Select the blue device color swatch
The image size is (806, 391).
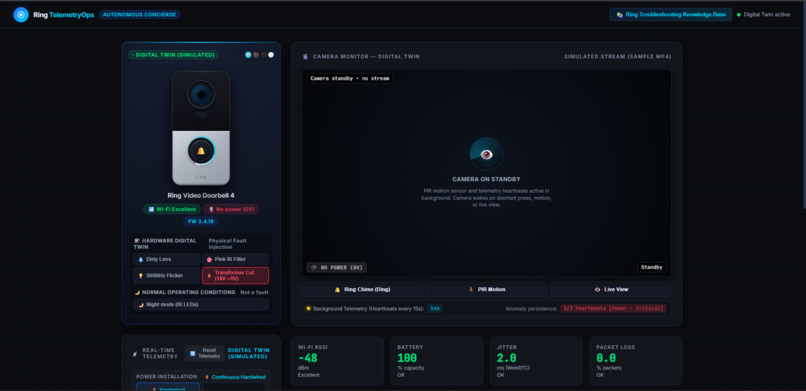click(x=248, y=54)
